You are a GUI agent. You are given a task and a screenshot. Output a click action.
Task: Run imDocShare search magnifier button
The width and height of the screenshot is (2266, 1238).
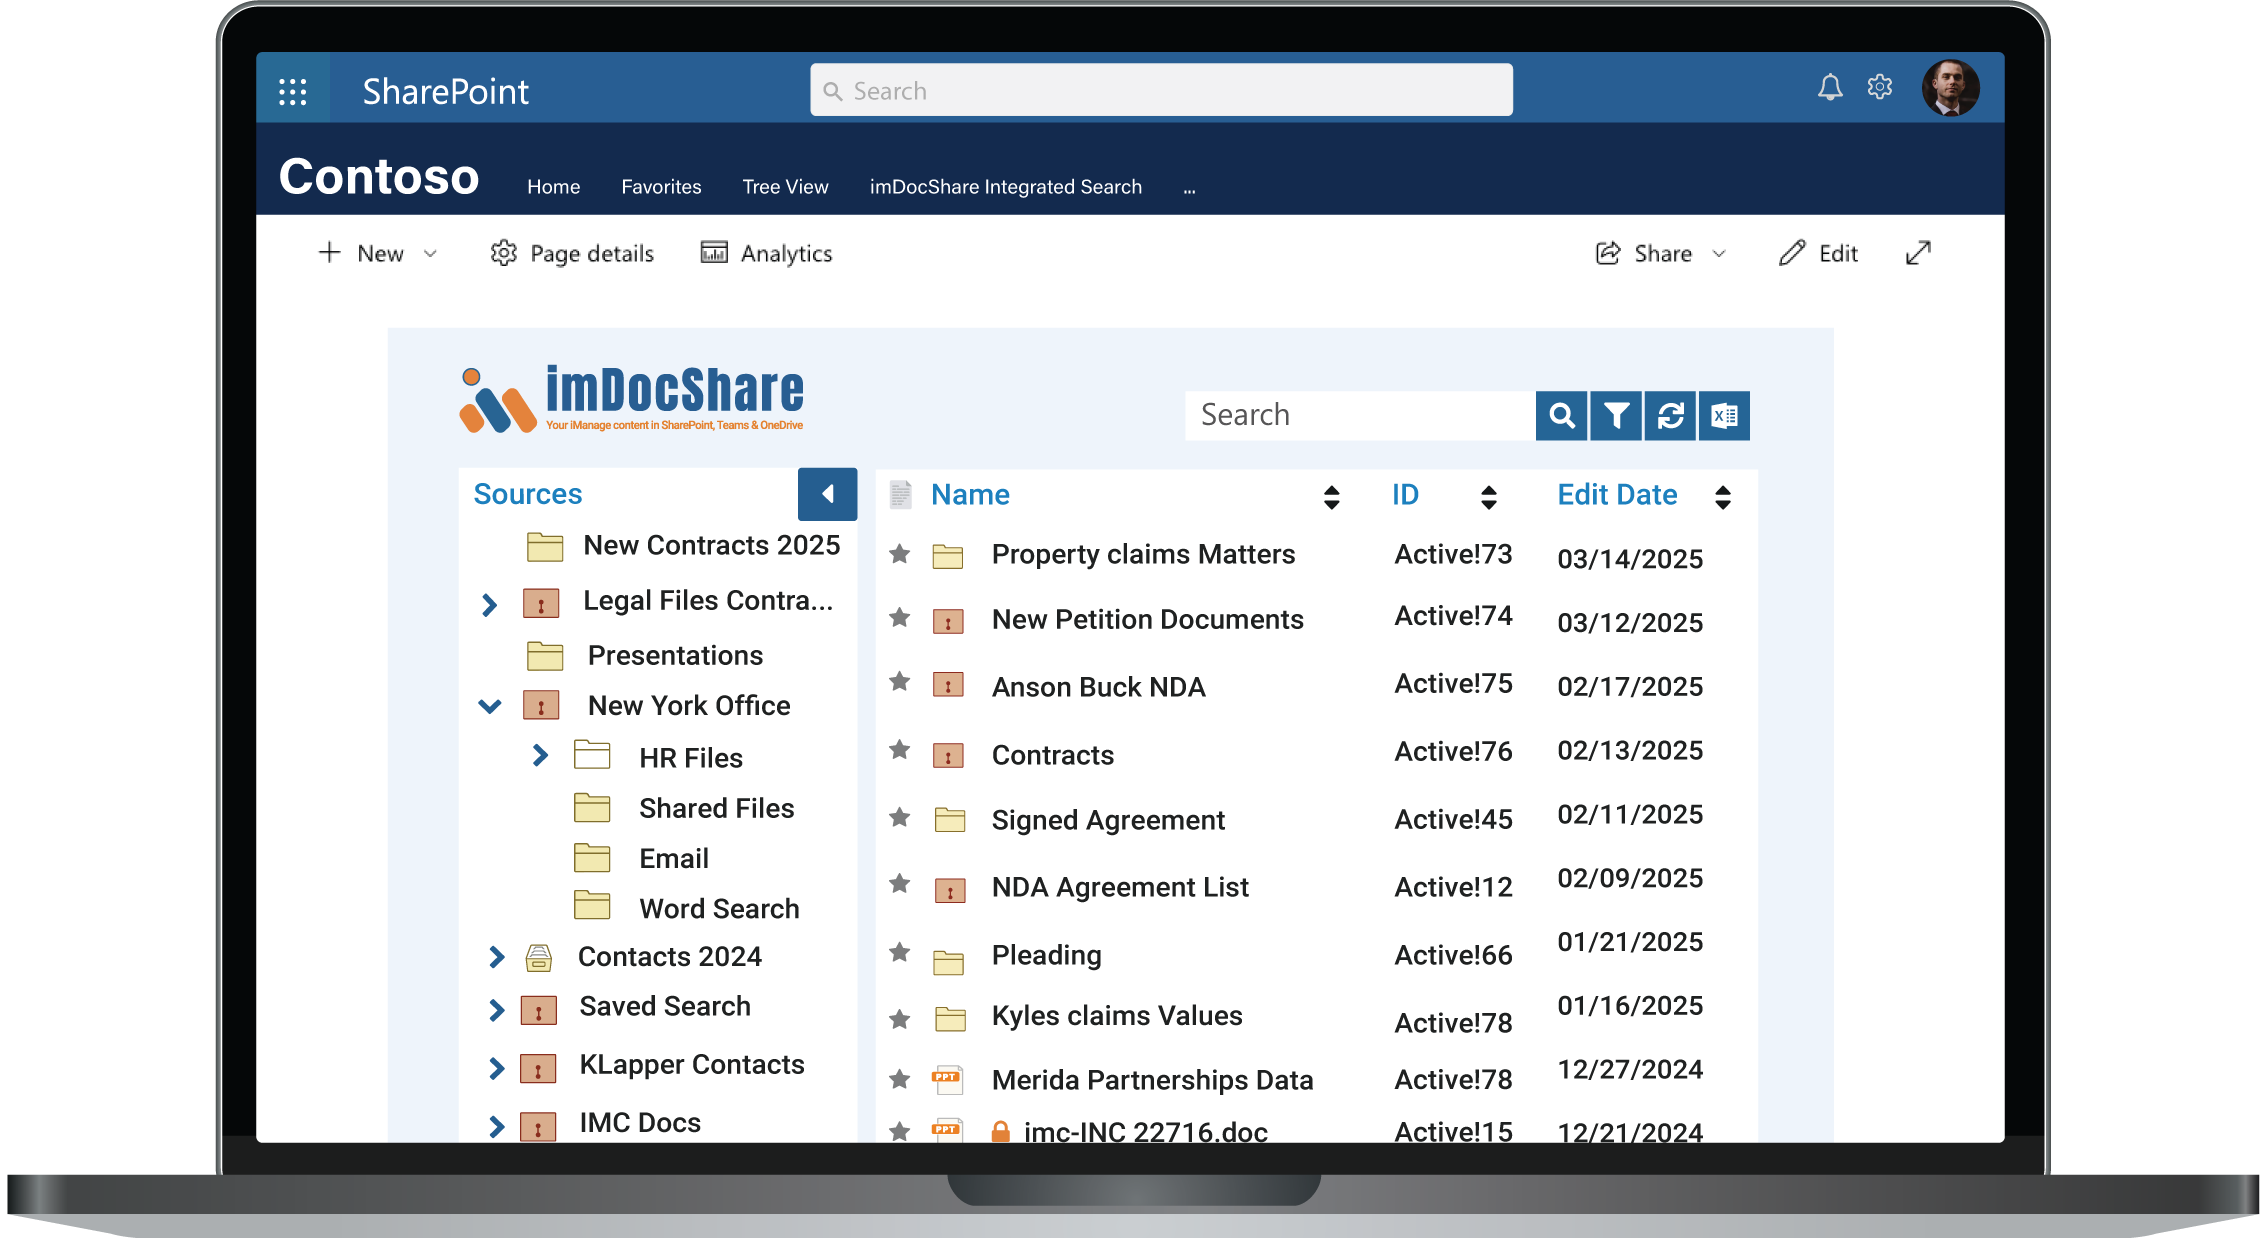click(1561, 415)
